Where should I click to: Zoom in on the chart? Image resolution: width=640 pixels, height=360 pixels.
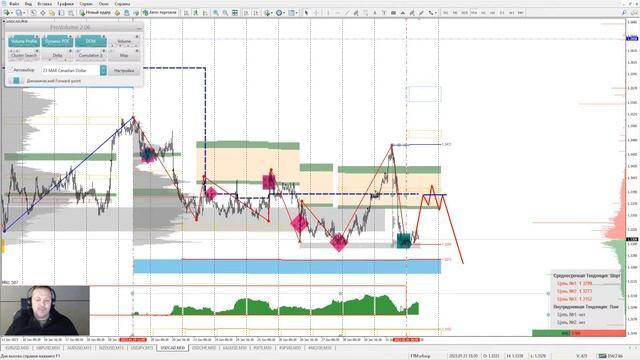216,13
